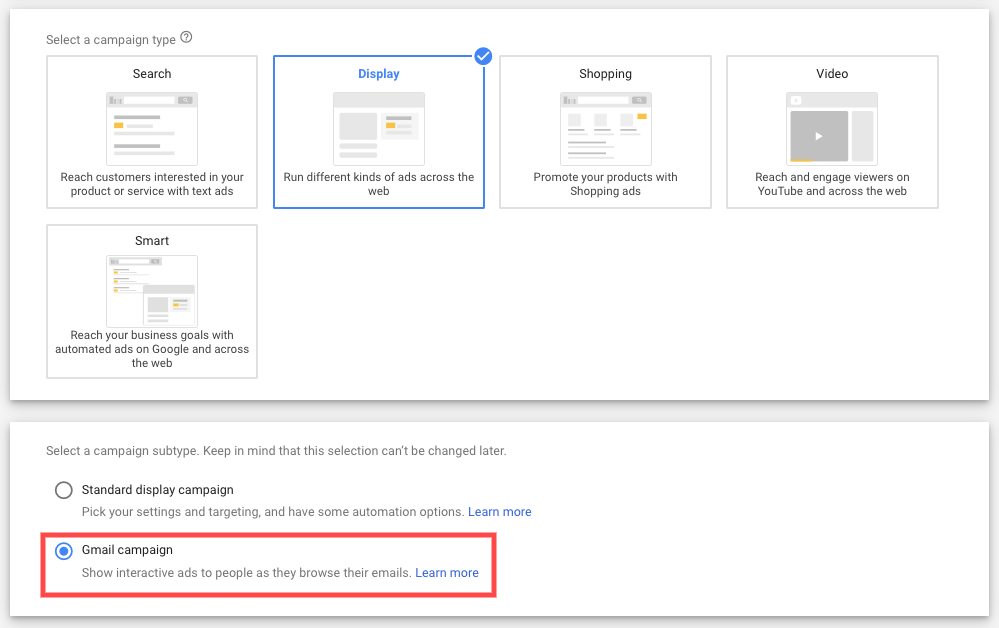Choose the Display campaign type card
999x628 pixels.
pos(378,132)
